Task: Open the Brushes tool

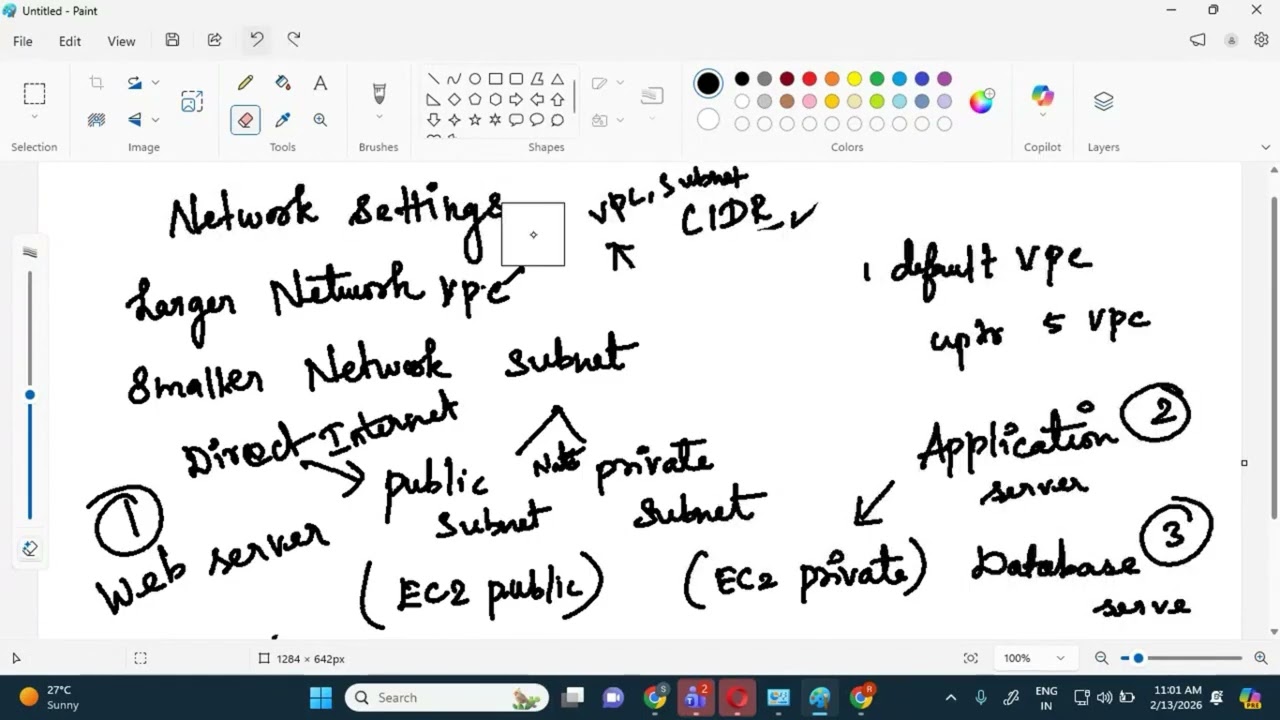Action: (x=379, y=94)
